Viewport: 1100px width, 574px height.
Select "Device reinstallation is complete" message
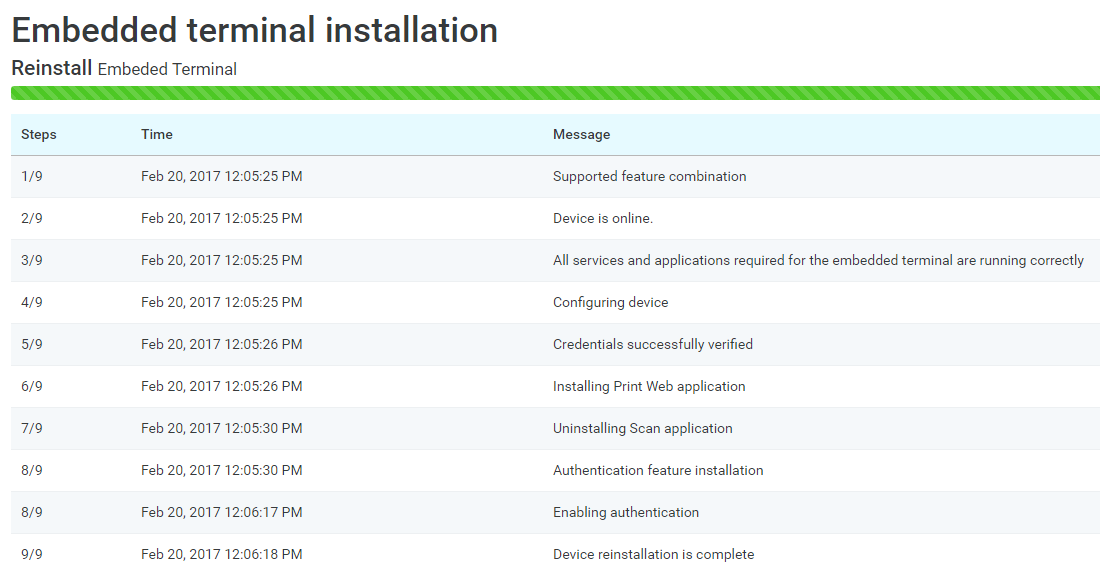coord(653,554)
